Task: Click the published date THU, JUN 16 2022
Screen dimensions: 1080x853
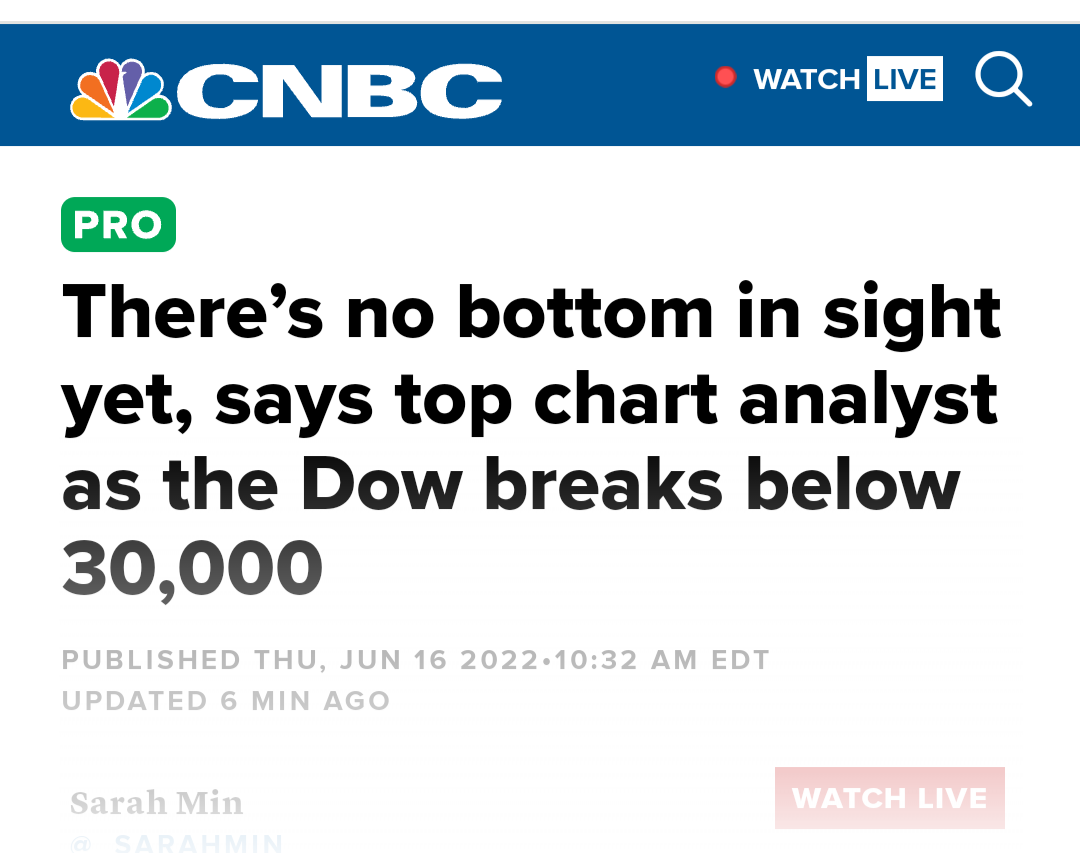Action: pos(396,660)
